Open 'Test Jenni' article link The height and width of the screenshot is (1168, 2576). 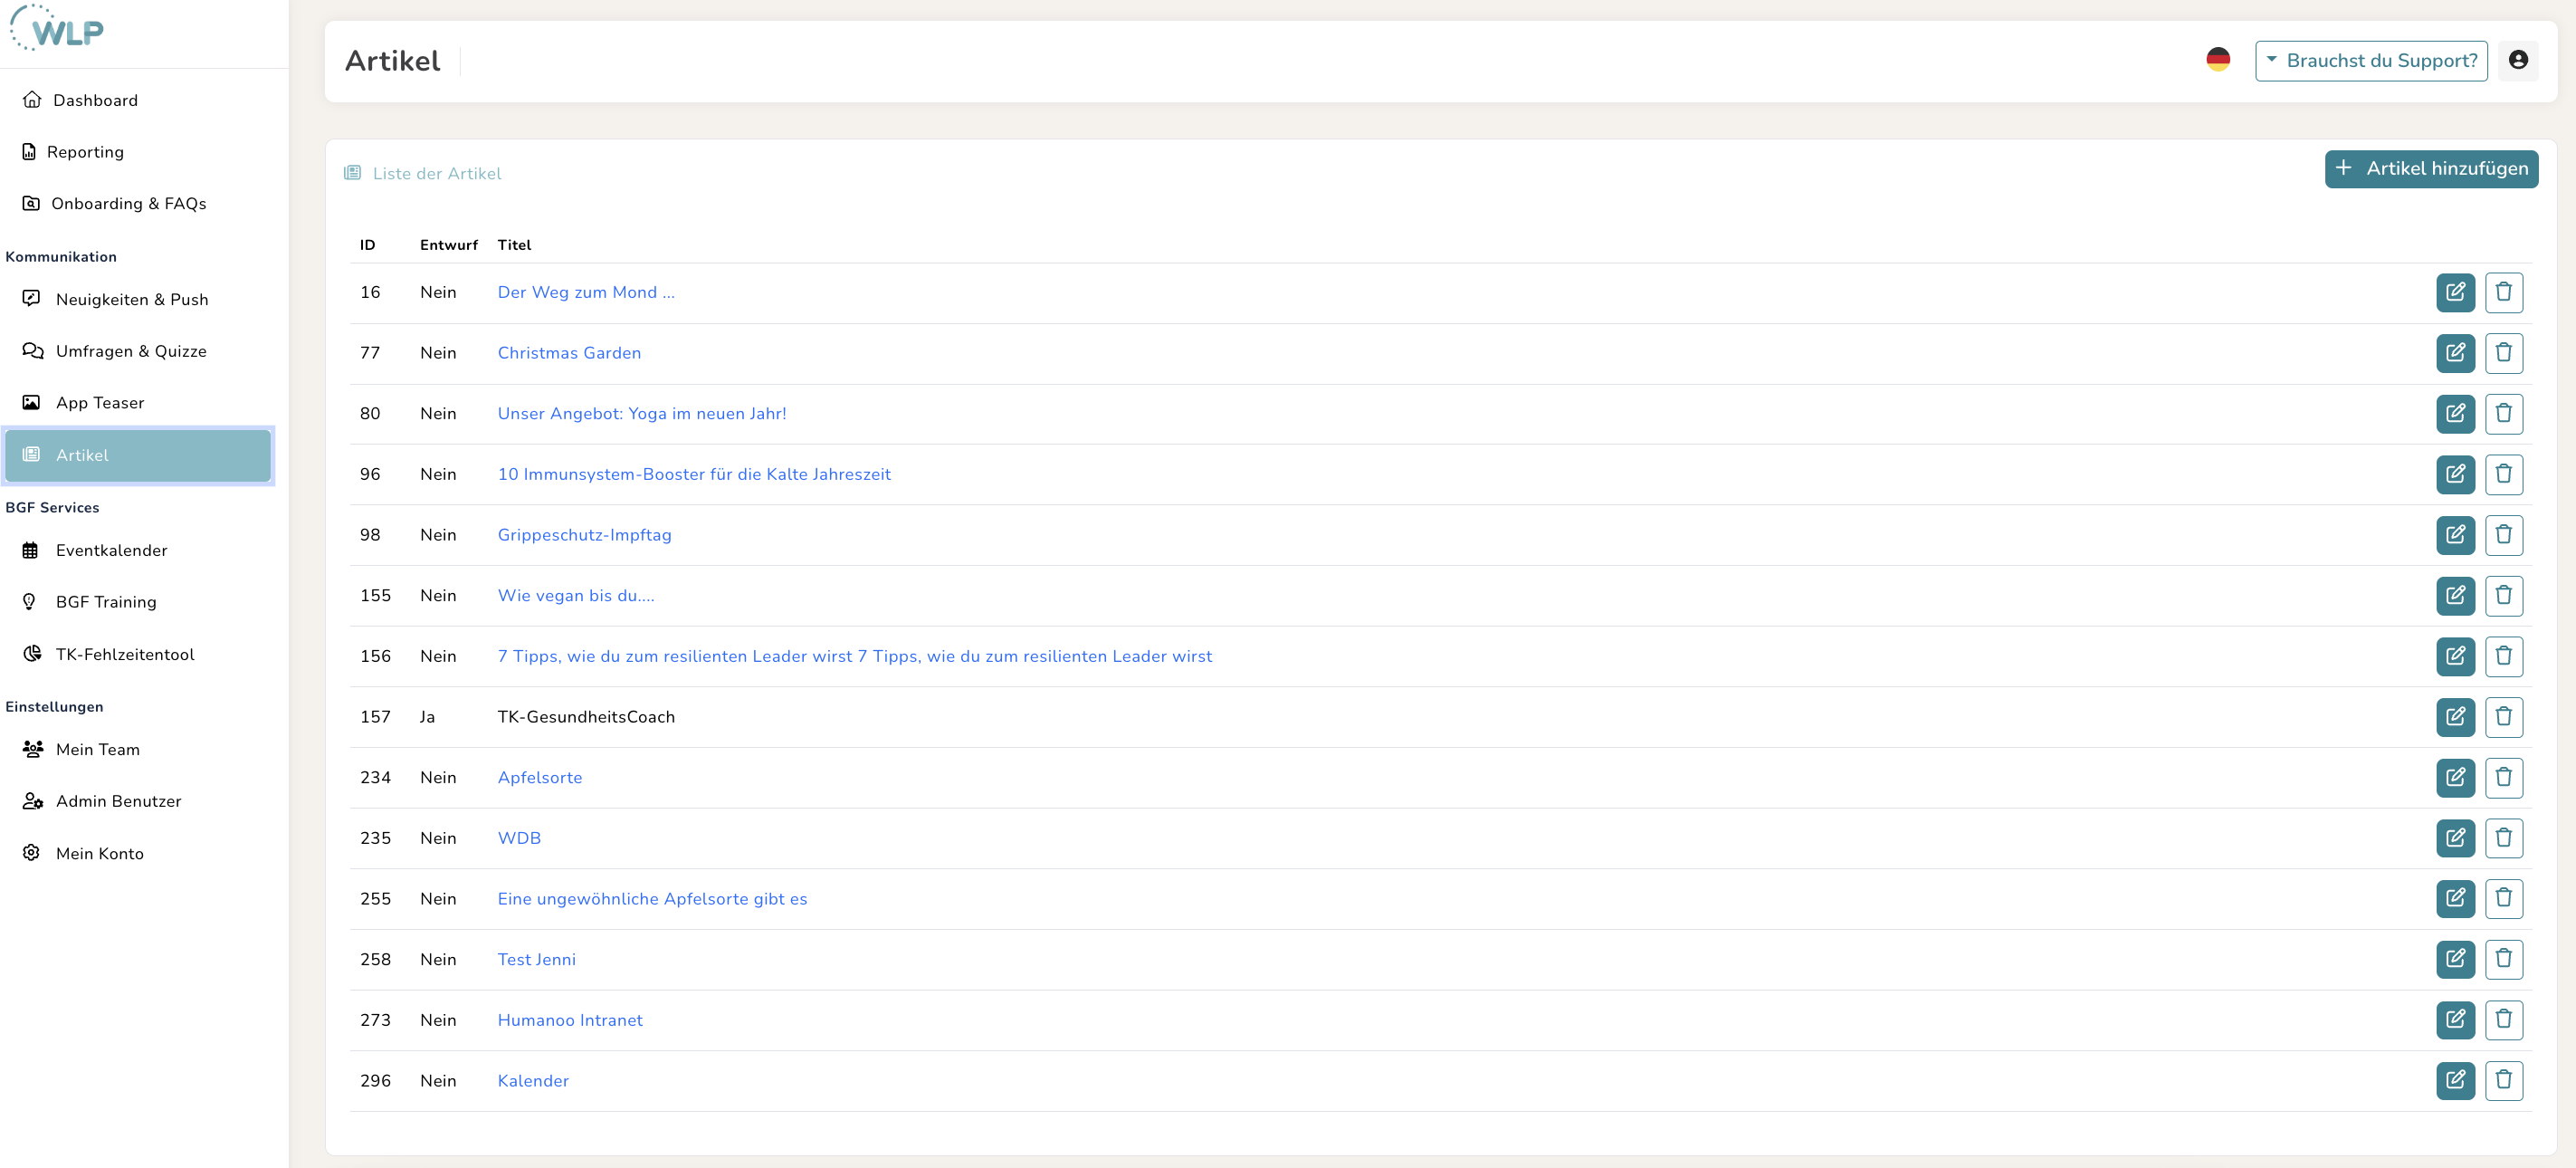tap(536, 960)
